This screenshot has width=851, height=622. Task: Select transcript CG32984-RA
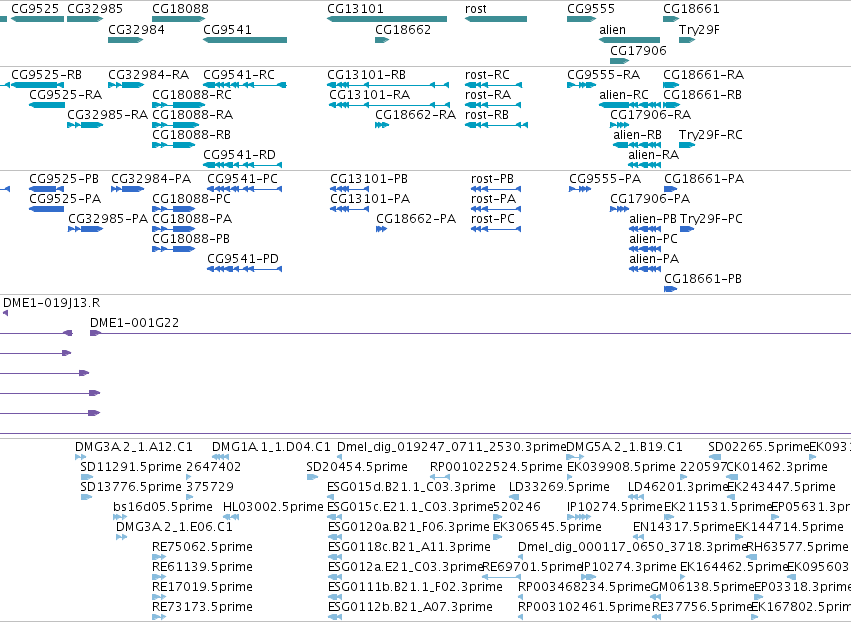click(126, 85)
